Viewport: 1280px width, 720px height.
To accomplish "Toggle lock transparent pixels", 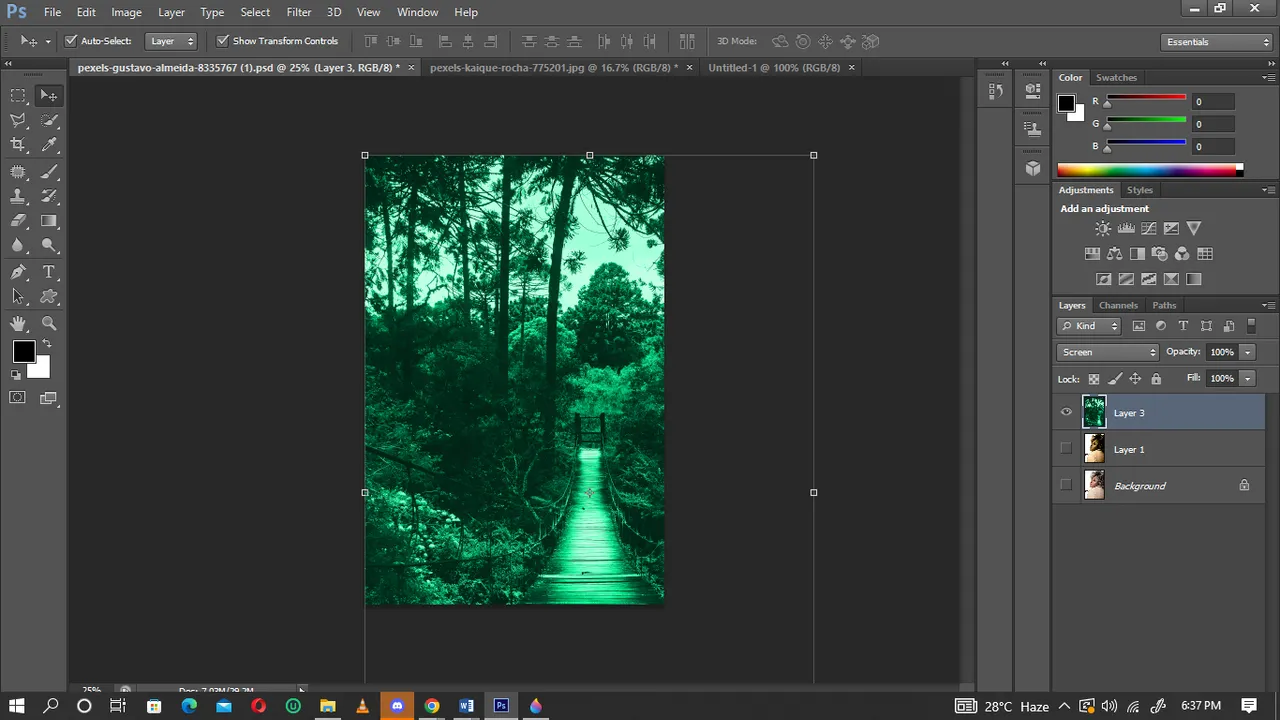I will coord(1094,379).
